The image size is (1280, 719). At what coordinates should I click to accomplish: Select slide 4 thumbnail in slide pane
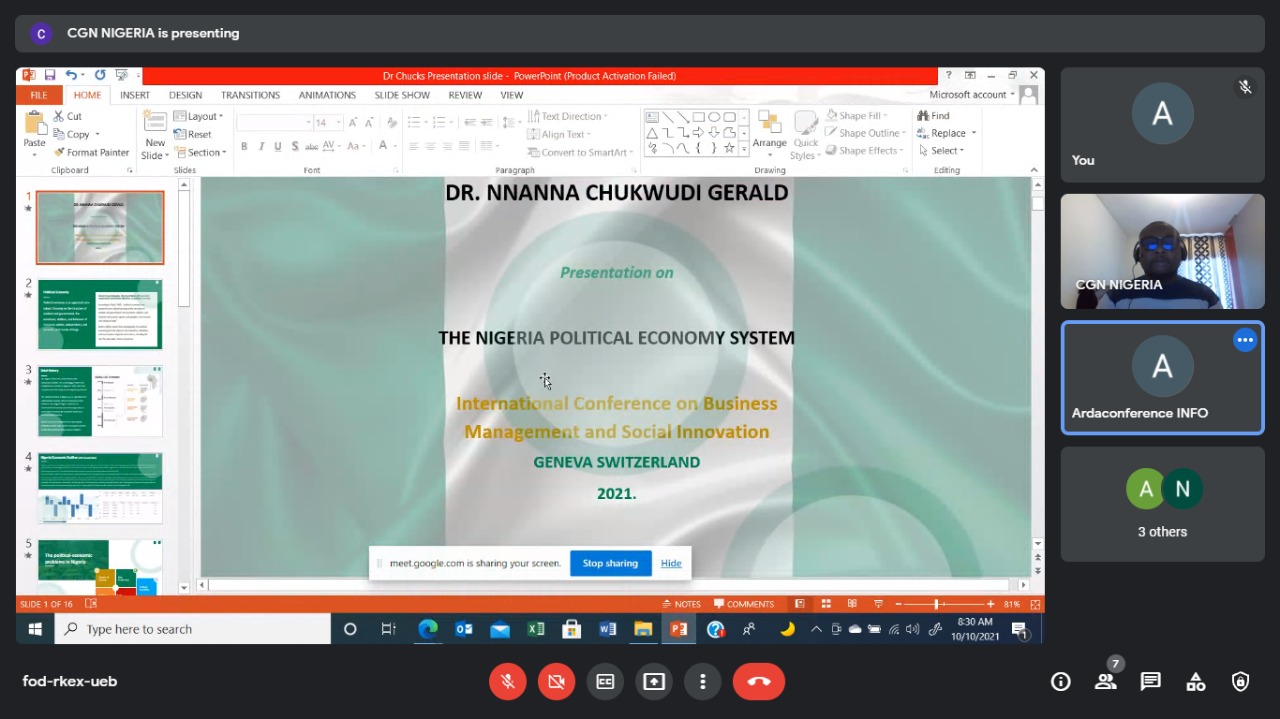(100, 488)
